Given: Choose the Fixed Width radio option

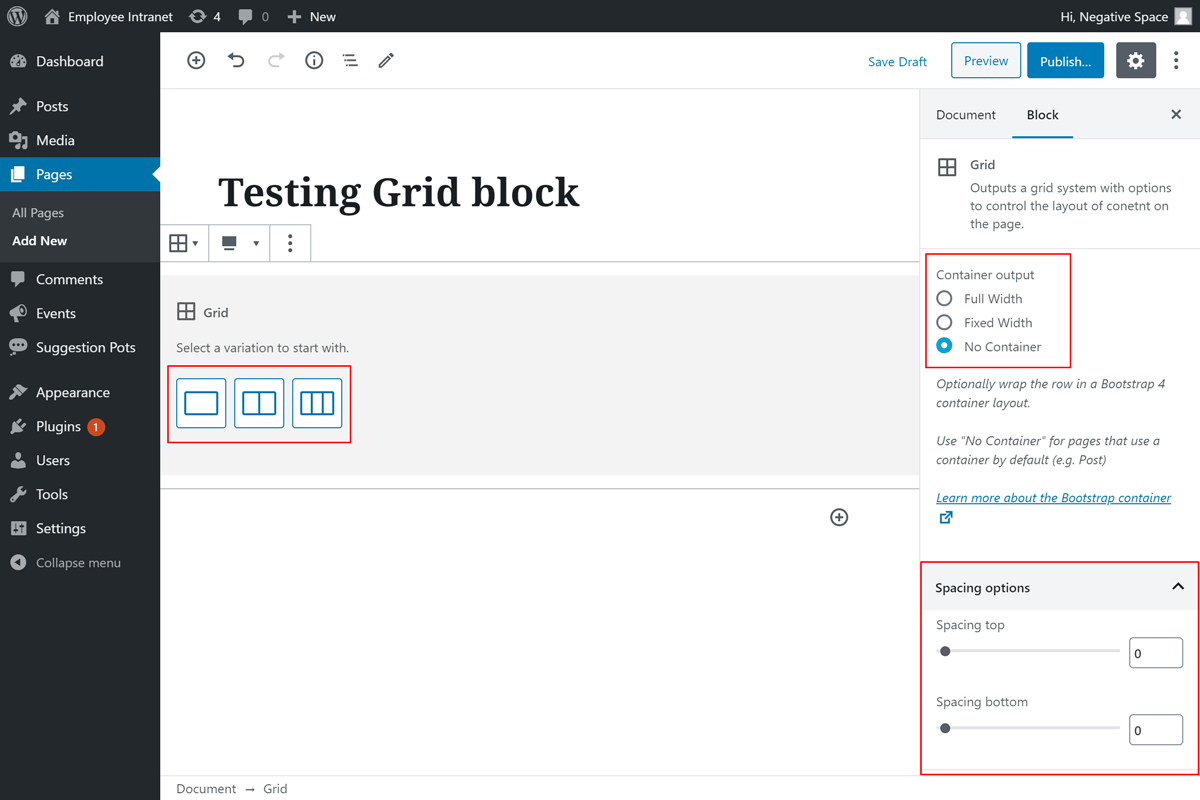Looking at the screenshot, I should pos(944,322).
